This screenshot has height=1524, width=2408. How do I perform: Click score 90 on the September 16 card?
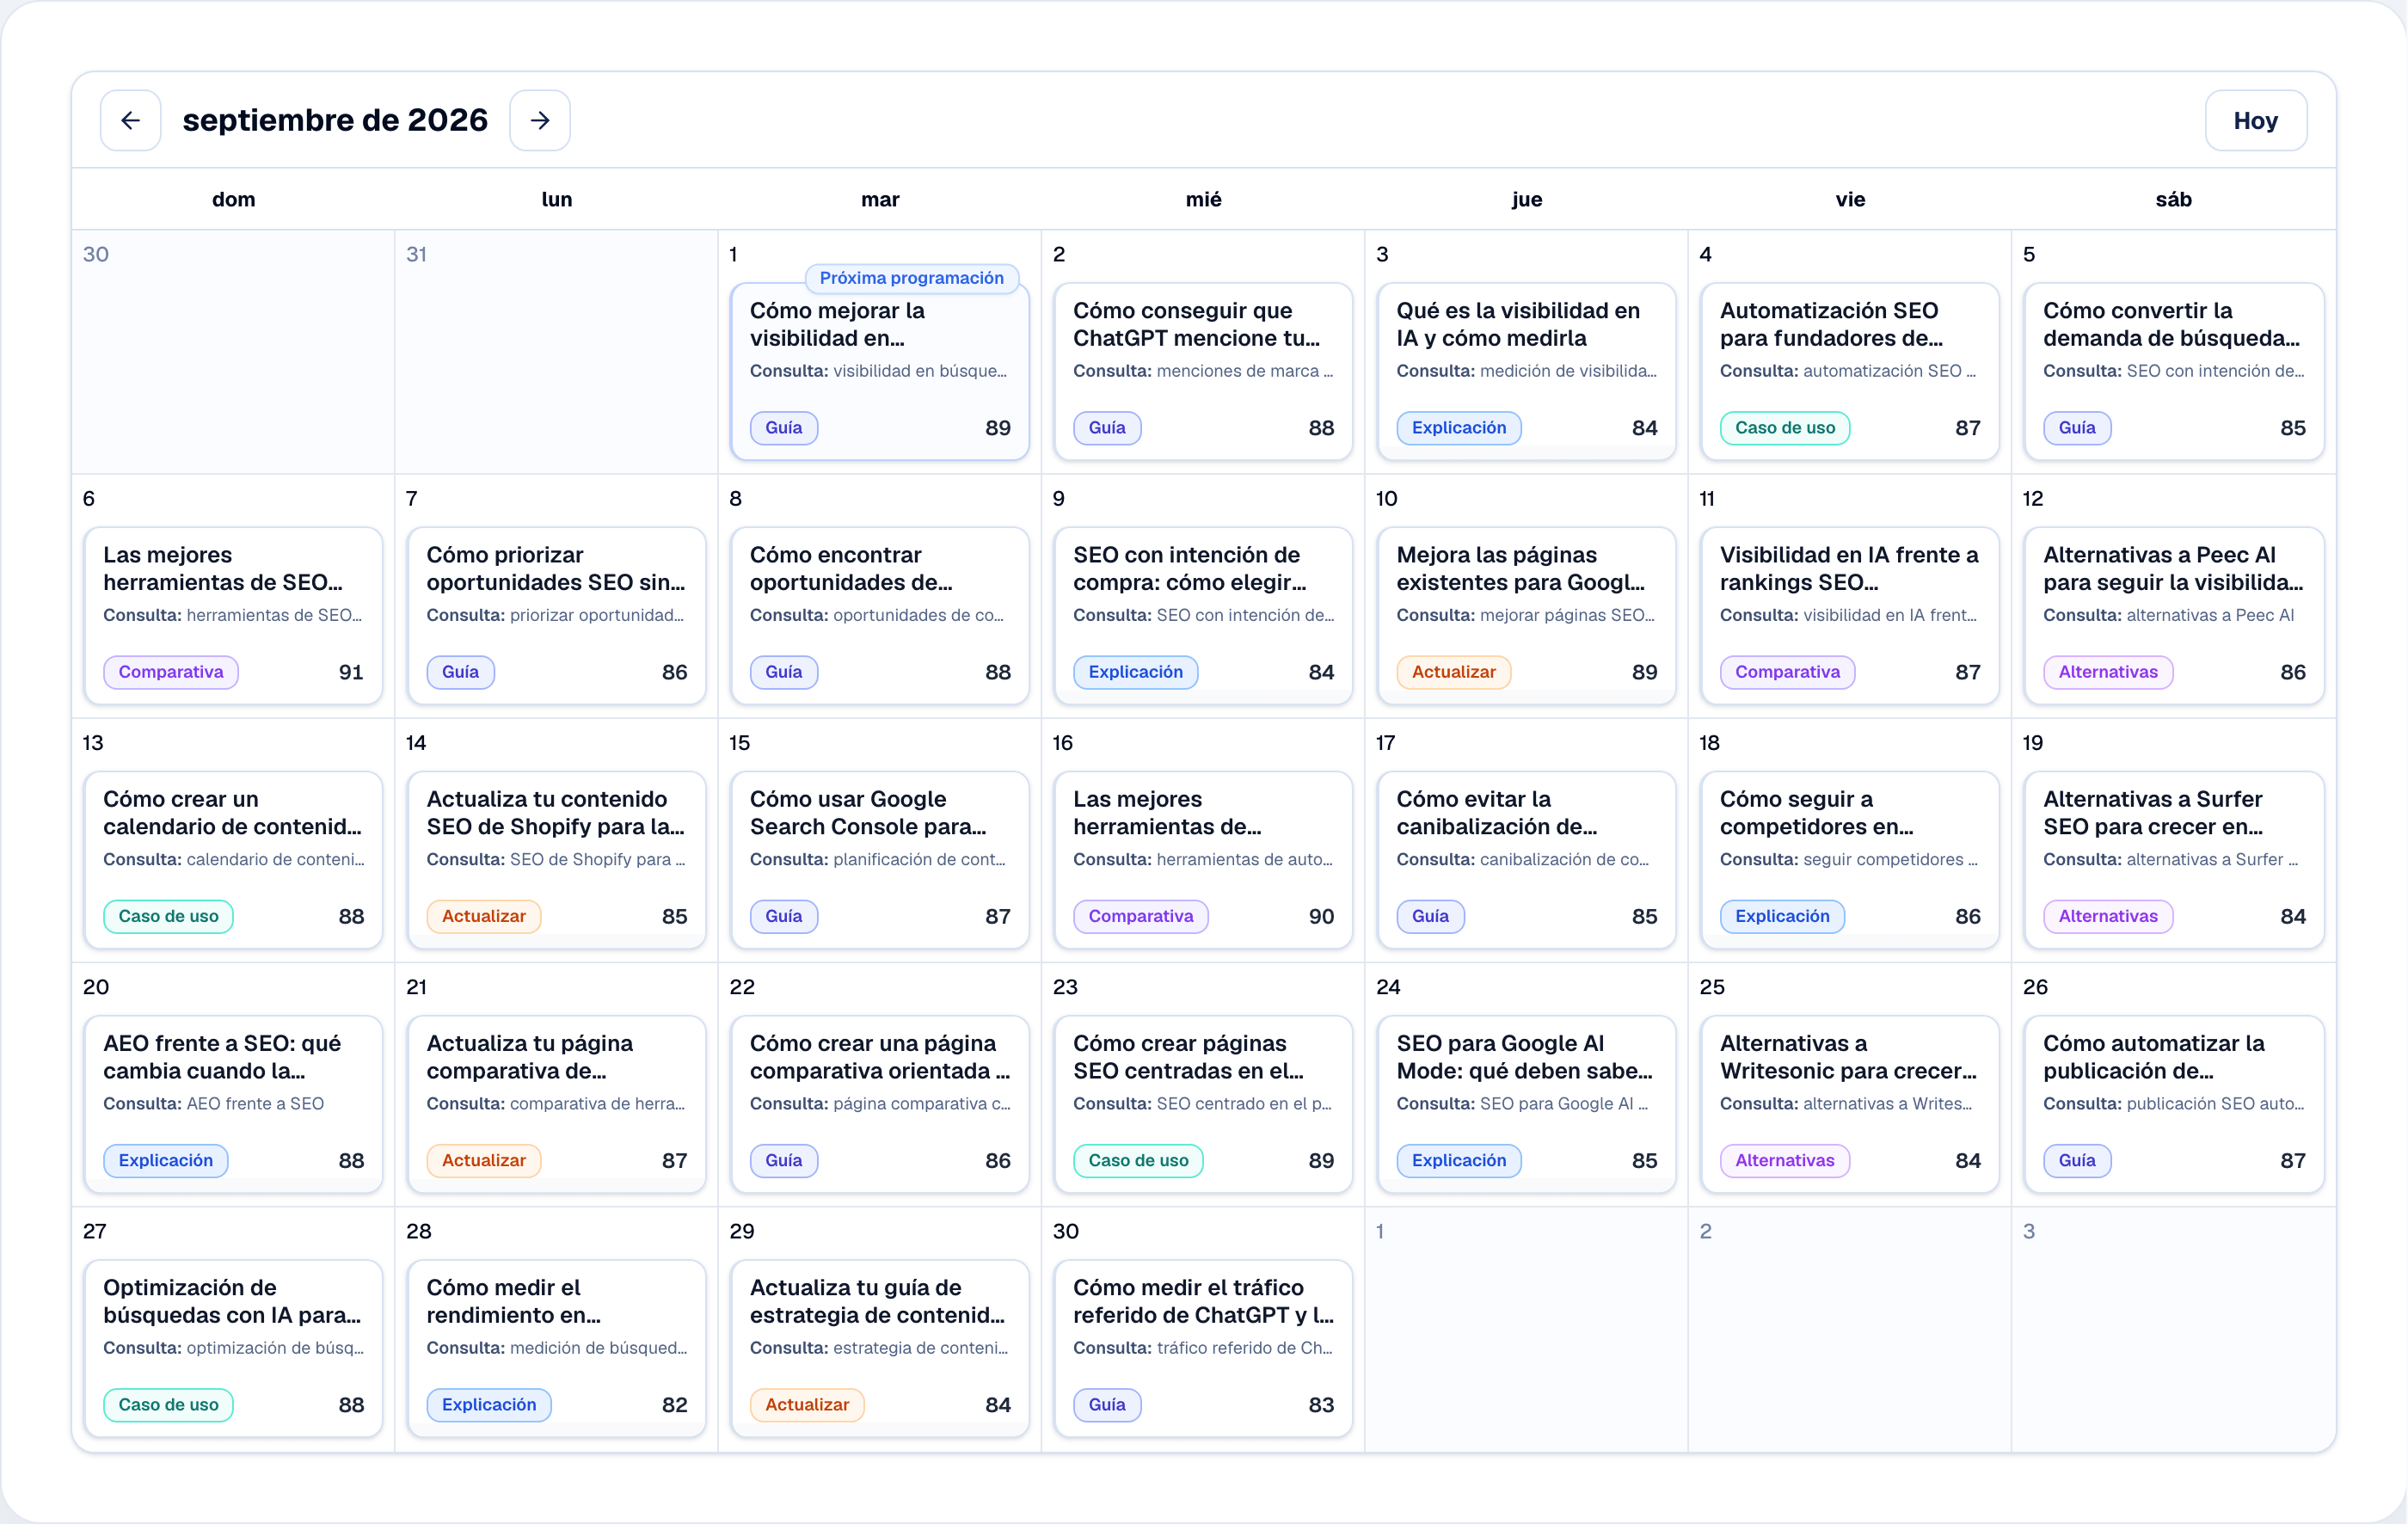point(1321,916)
